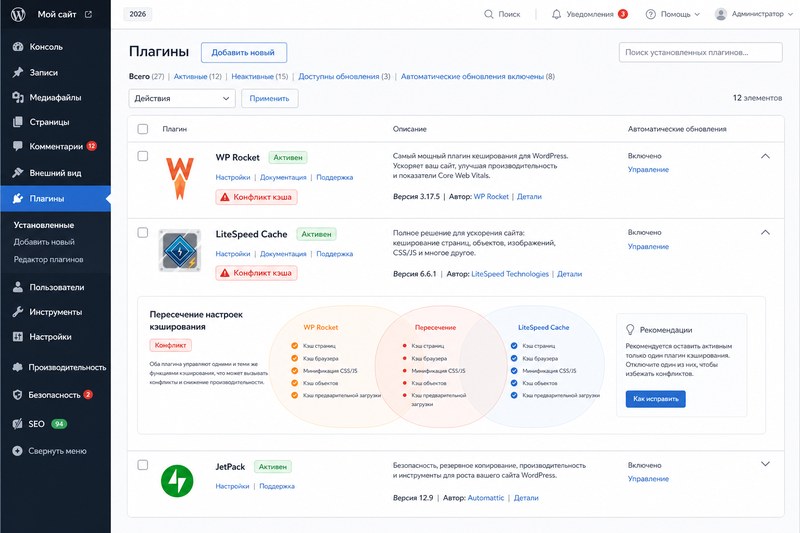Open the Действия bulk actions dropdown

182,98
